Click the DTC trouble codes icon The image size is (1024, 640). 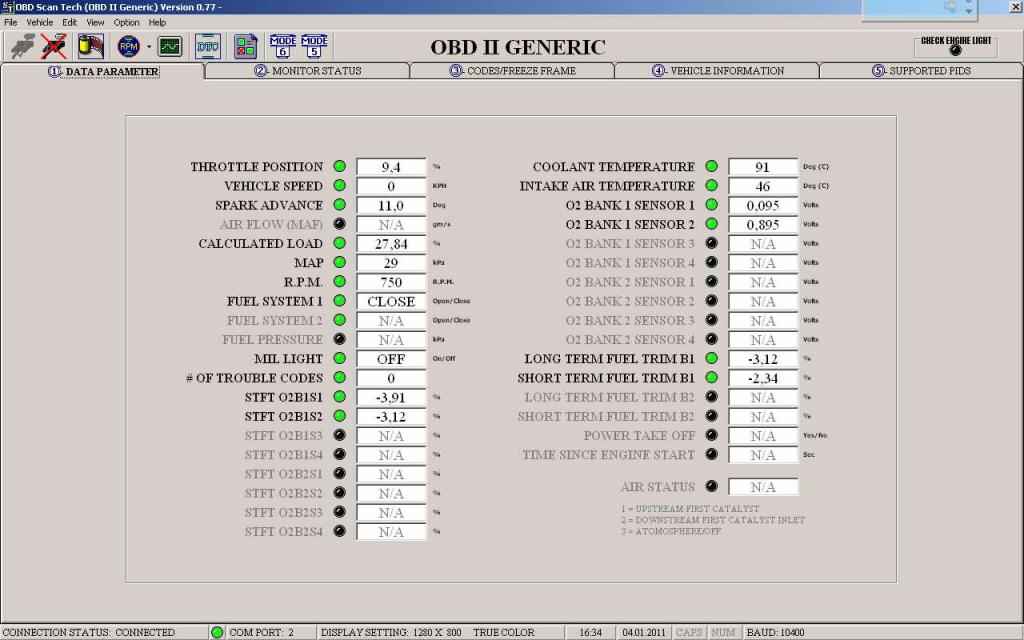point(208,46)
